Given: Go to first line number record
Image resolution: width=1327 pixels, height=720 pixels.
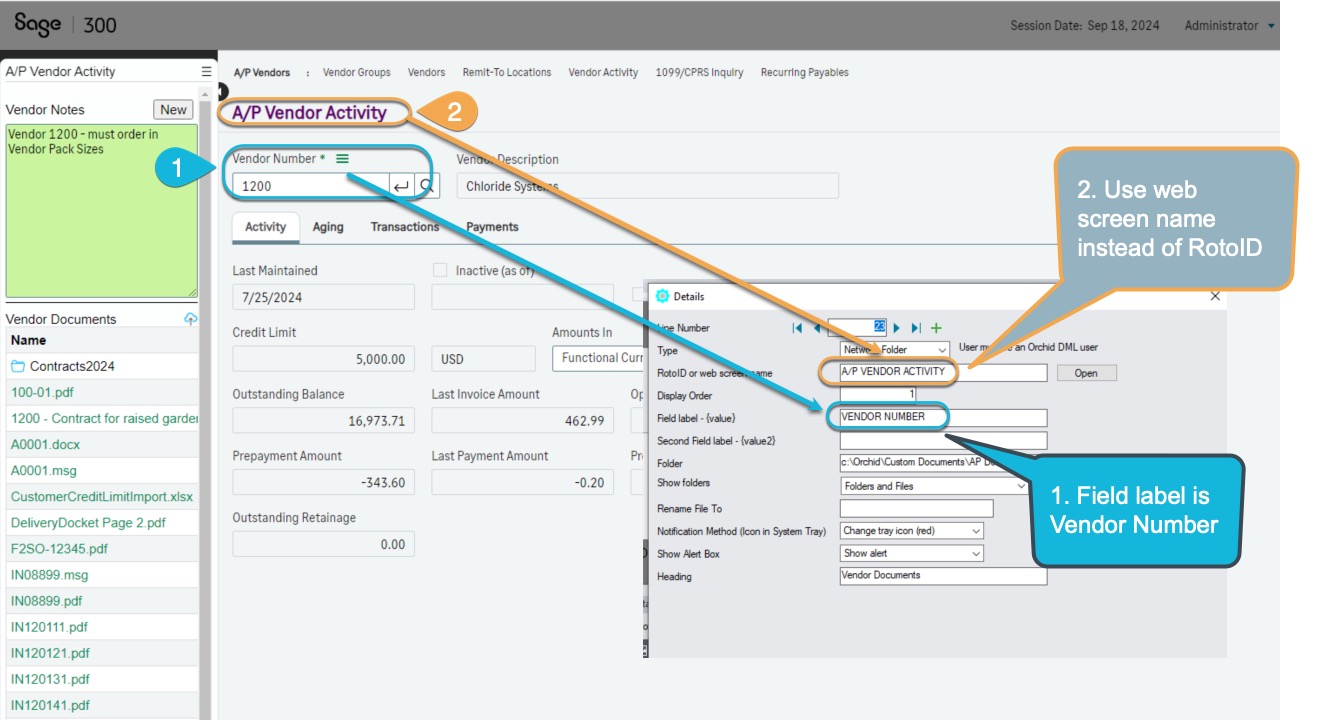Looking at the screenshot, I should [797, 328].
